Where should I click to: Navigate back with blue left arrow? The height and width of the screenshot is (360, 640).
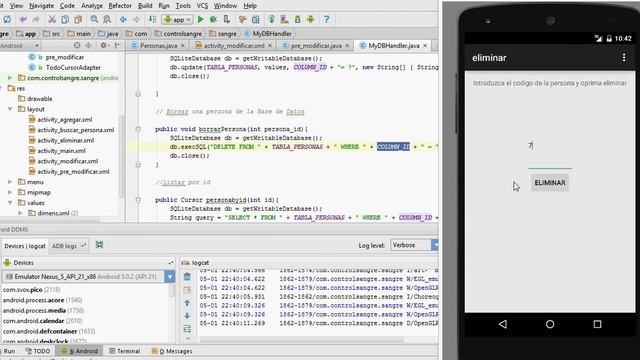(123, 19)
